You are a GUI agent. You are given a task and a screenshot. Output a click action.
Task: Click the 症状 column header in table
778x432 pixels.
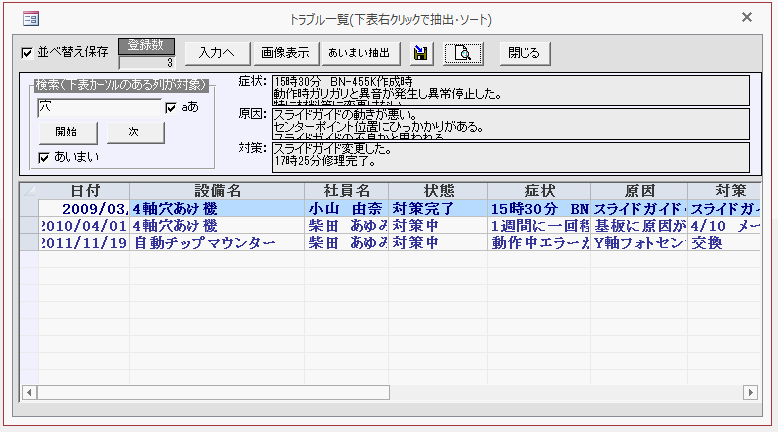[x=539, y=191]
